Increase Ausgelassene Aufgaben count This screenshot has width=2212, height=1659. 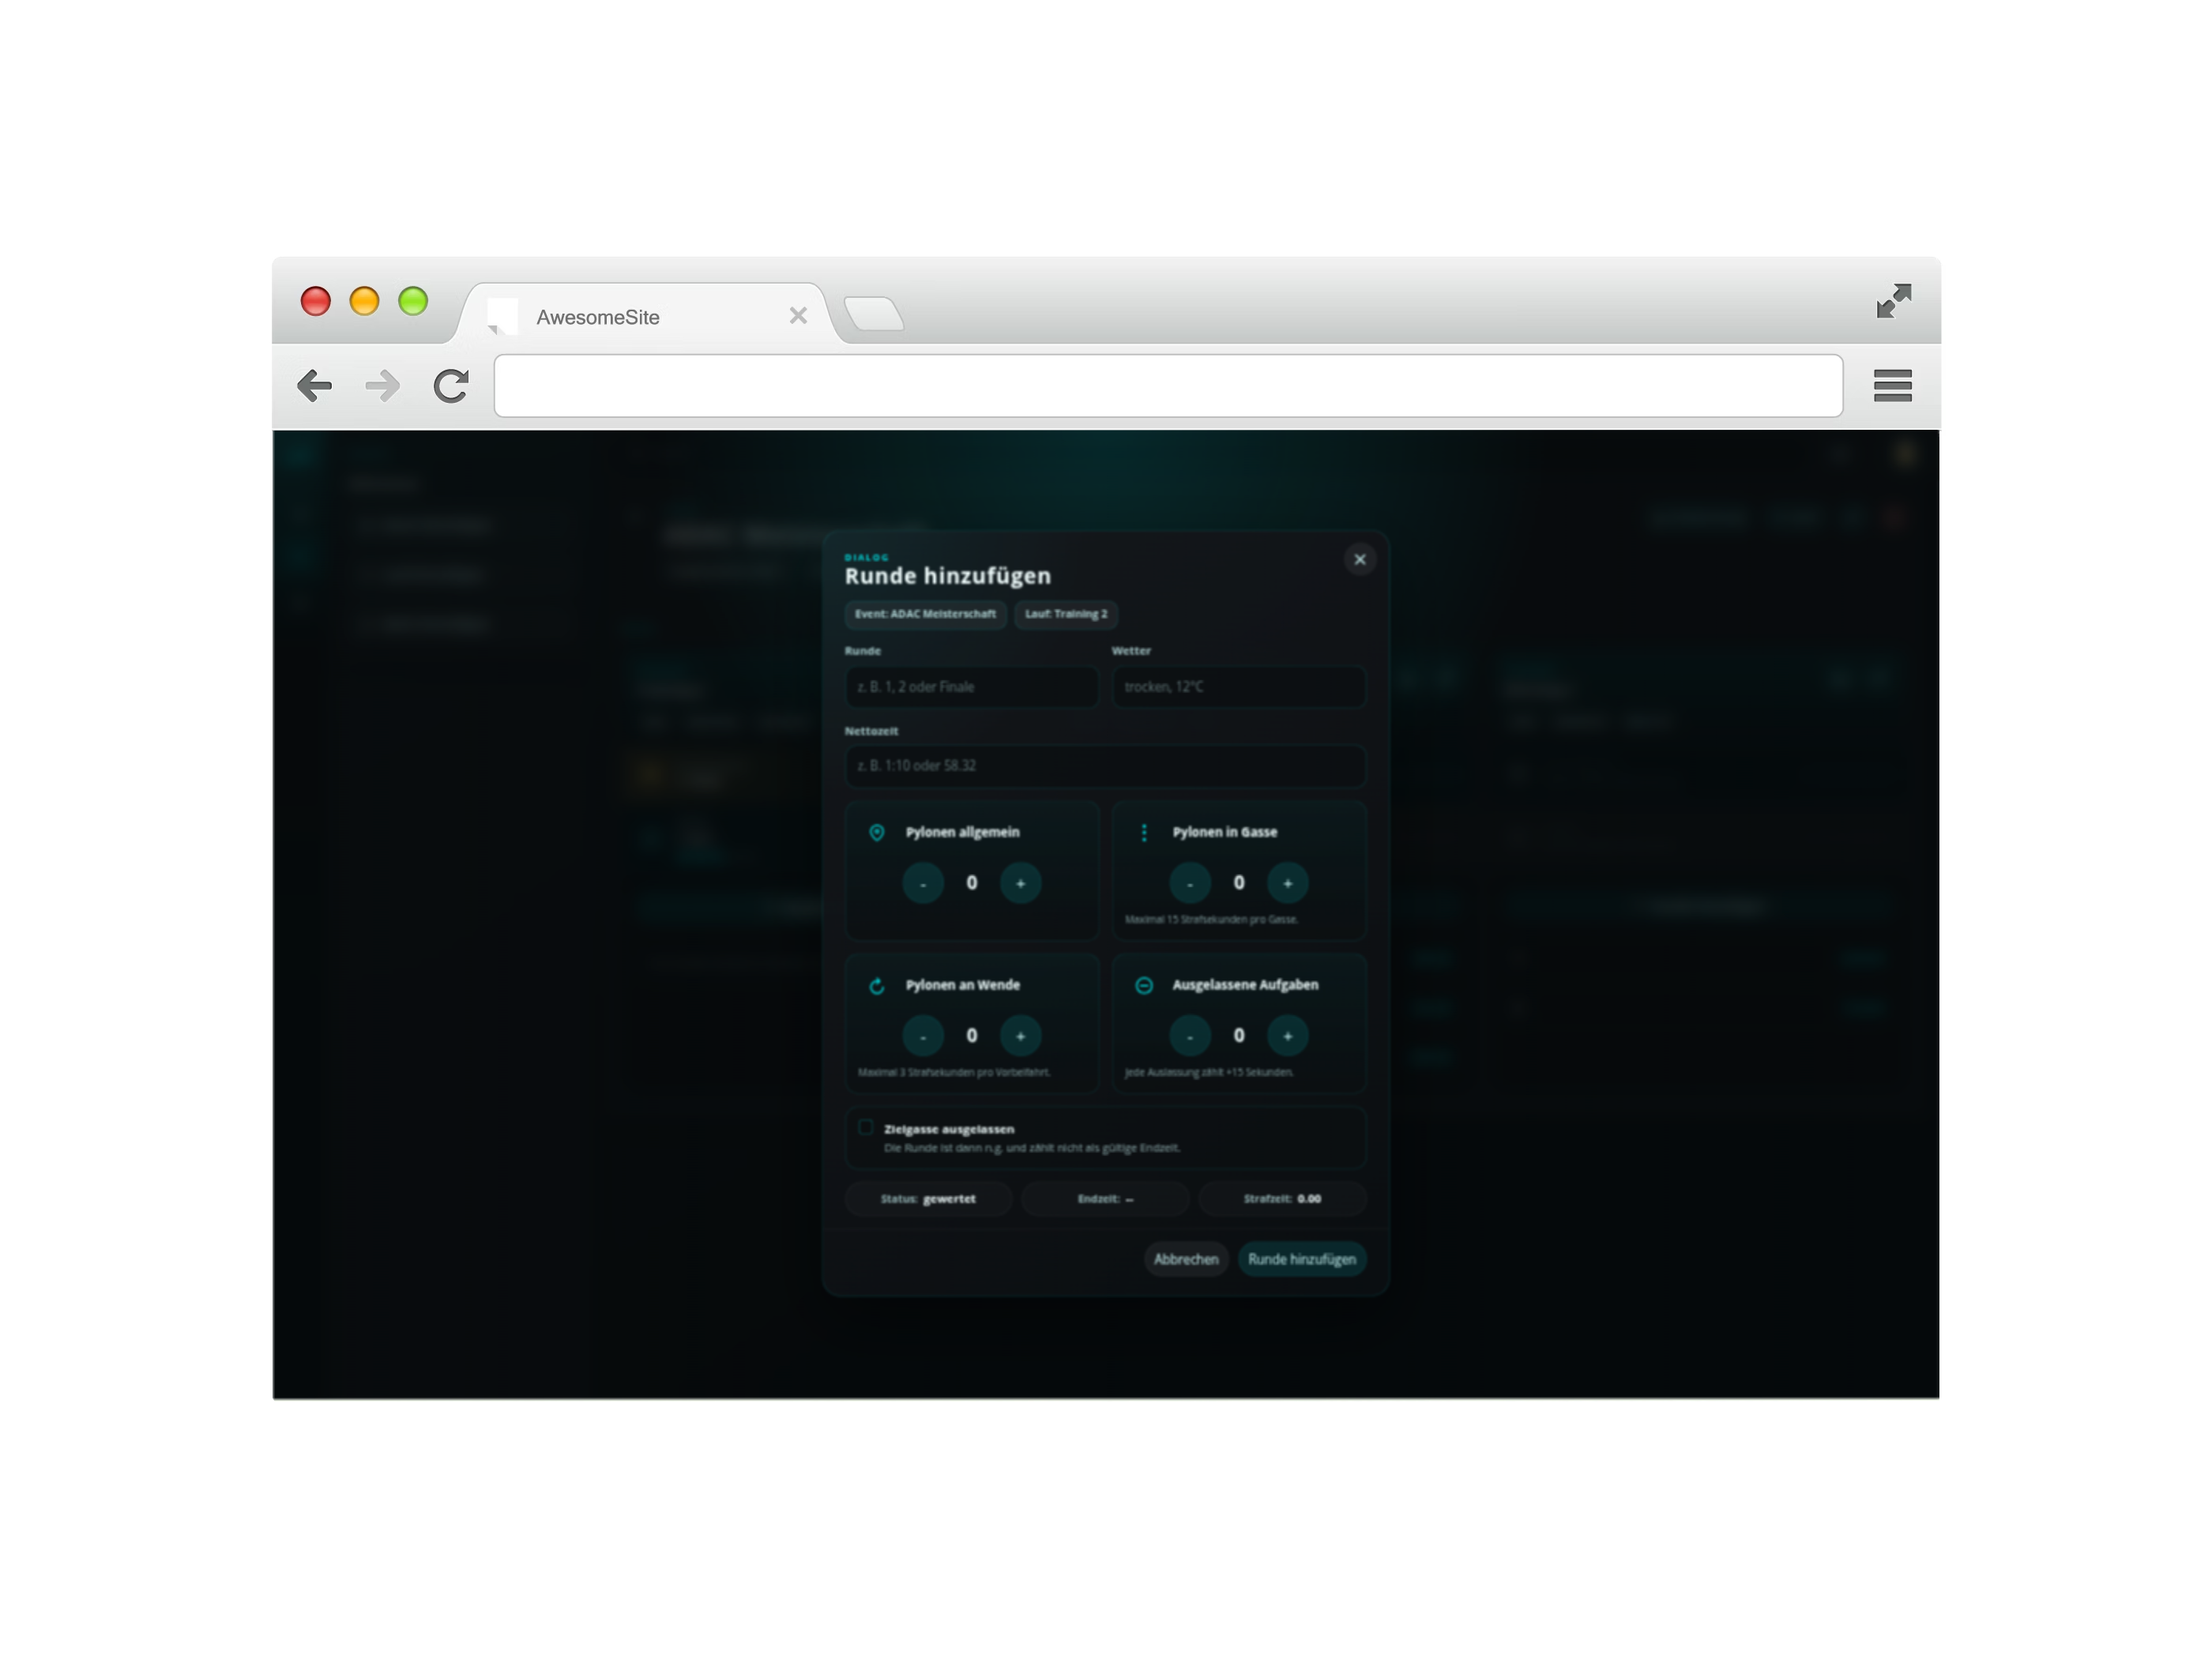[x=1287, y=1036]
